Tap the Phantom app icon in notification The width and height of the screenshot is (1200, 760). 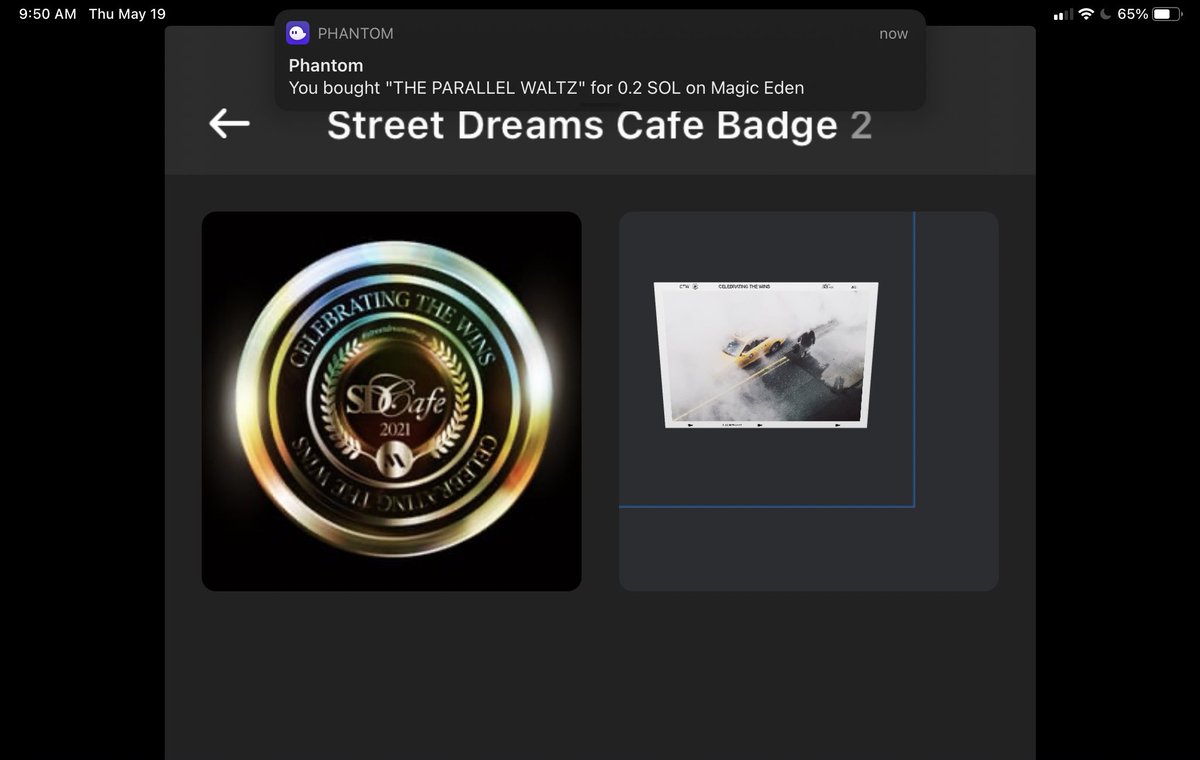click(x=297, y=33)
